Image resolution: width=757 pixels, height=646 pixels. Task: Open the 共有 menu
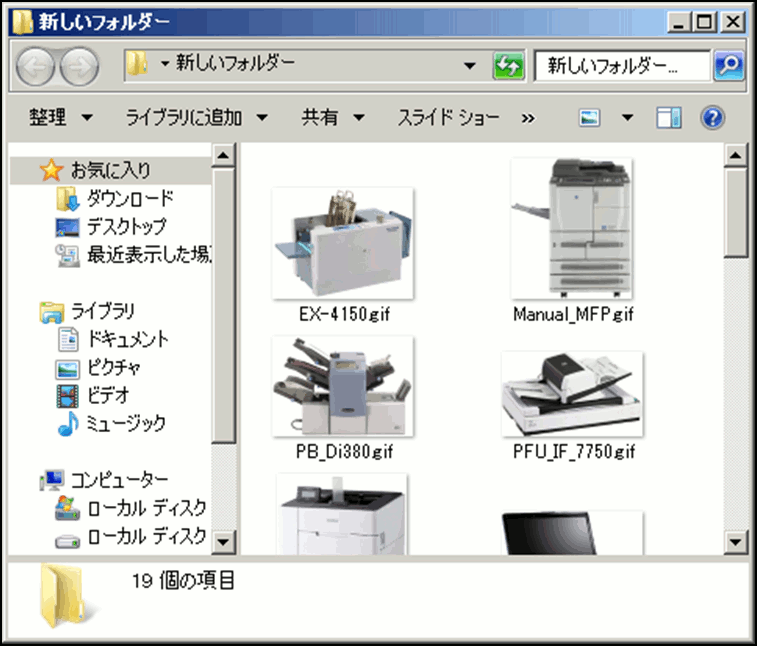point(333,118)
